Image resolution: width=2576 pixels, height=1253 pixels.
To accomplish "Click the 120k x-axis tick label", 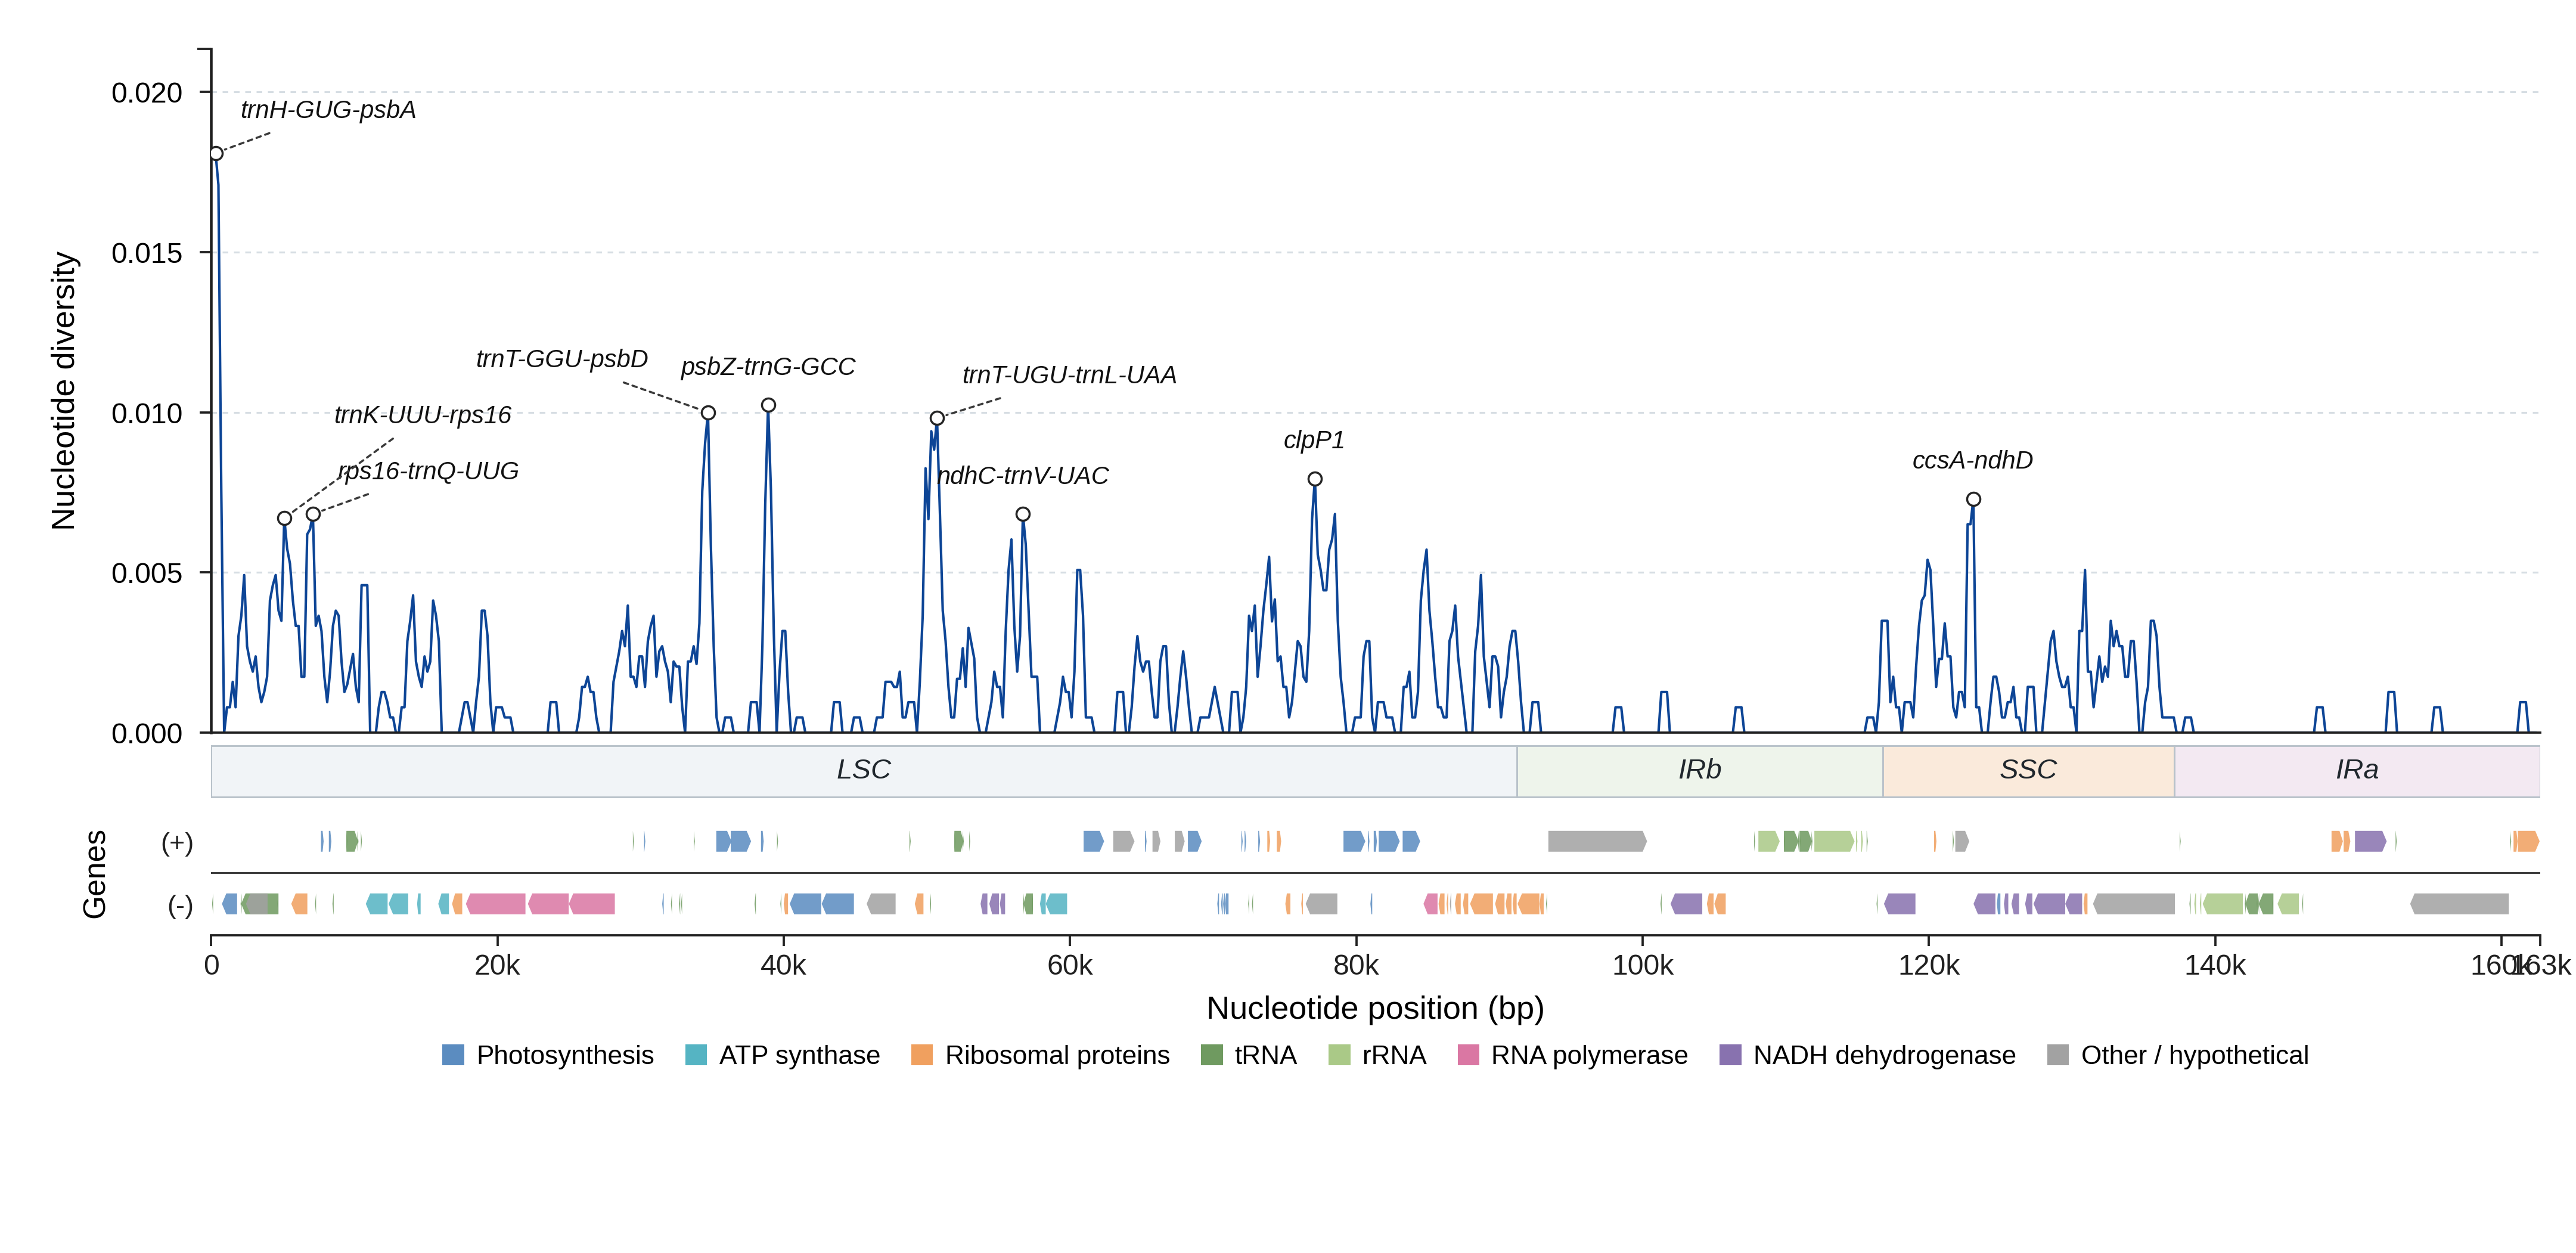I will coord(1929,965).
